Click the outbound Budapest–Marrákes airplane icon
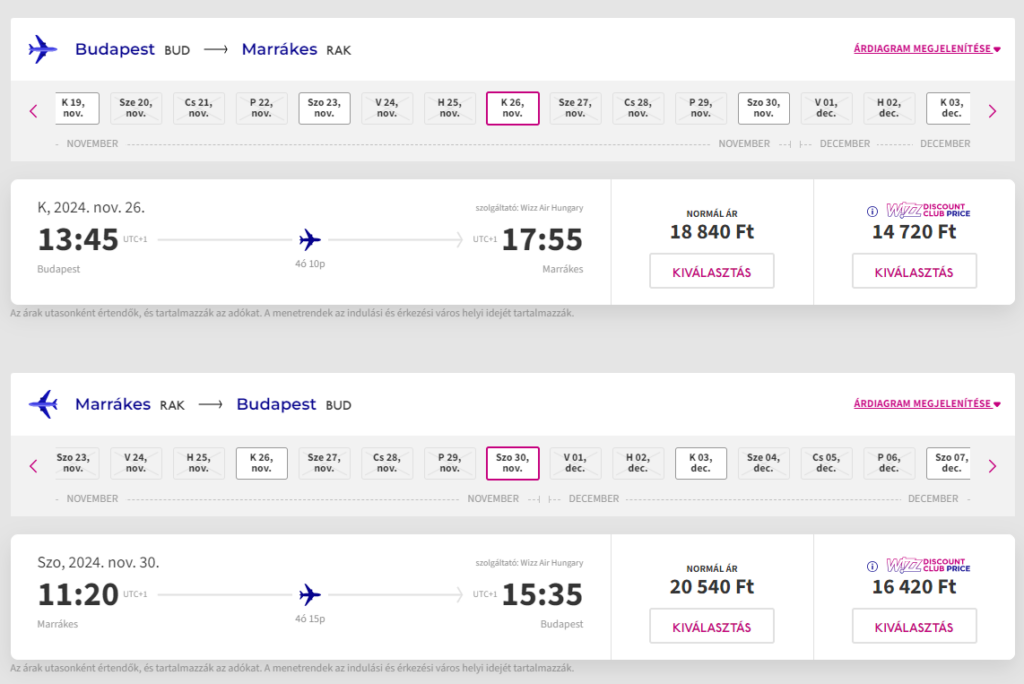1024x684 pixels. [43, 49]
